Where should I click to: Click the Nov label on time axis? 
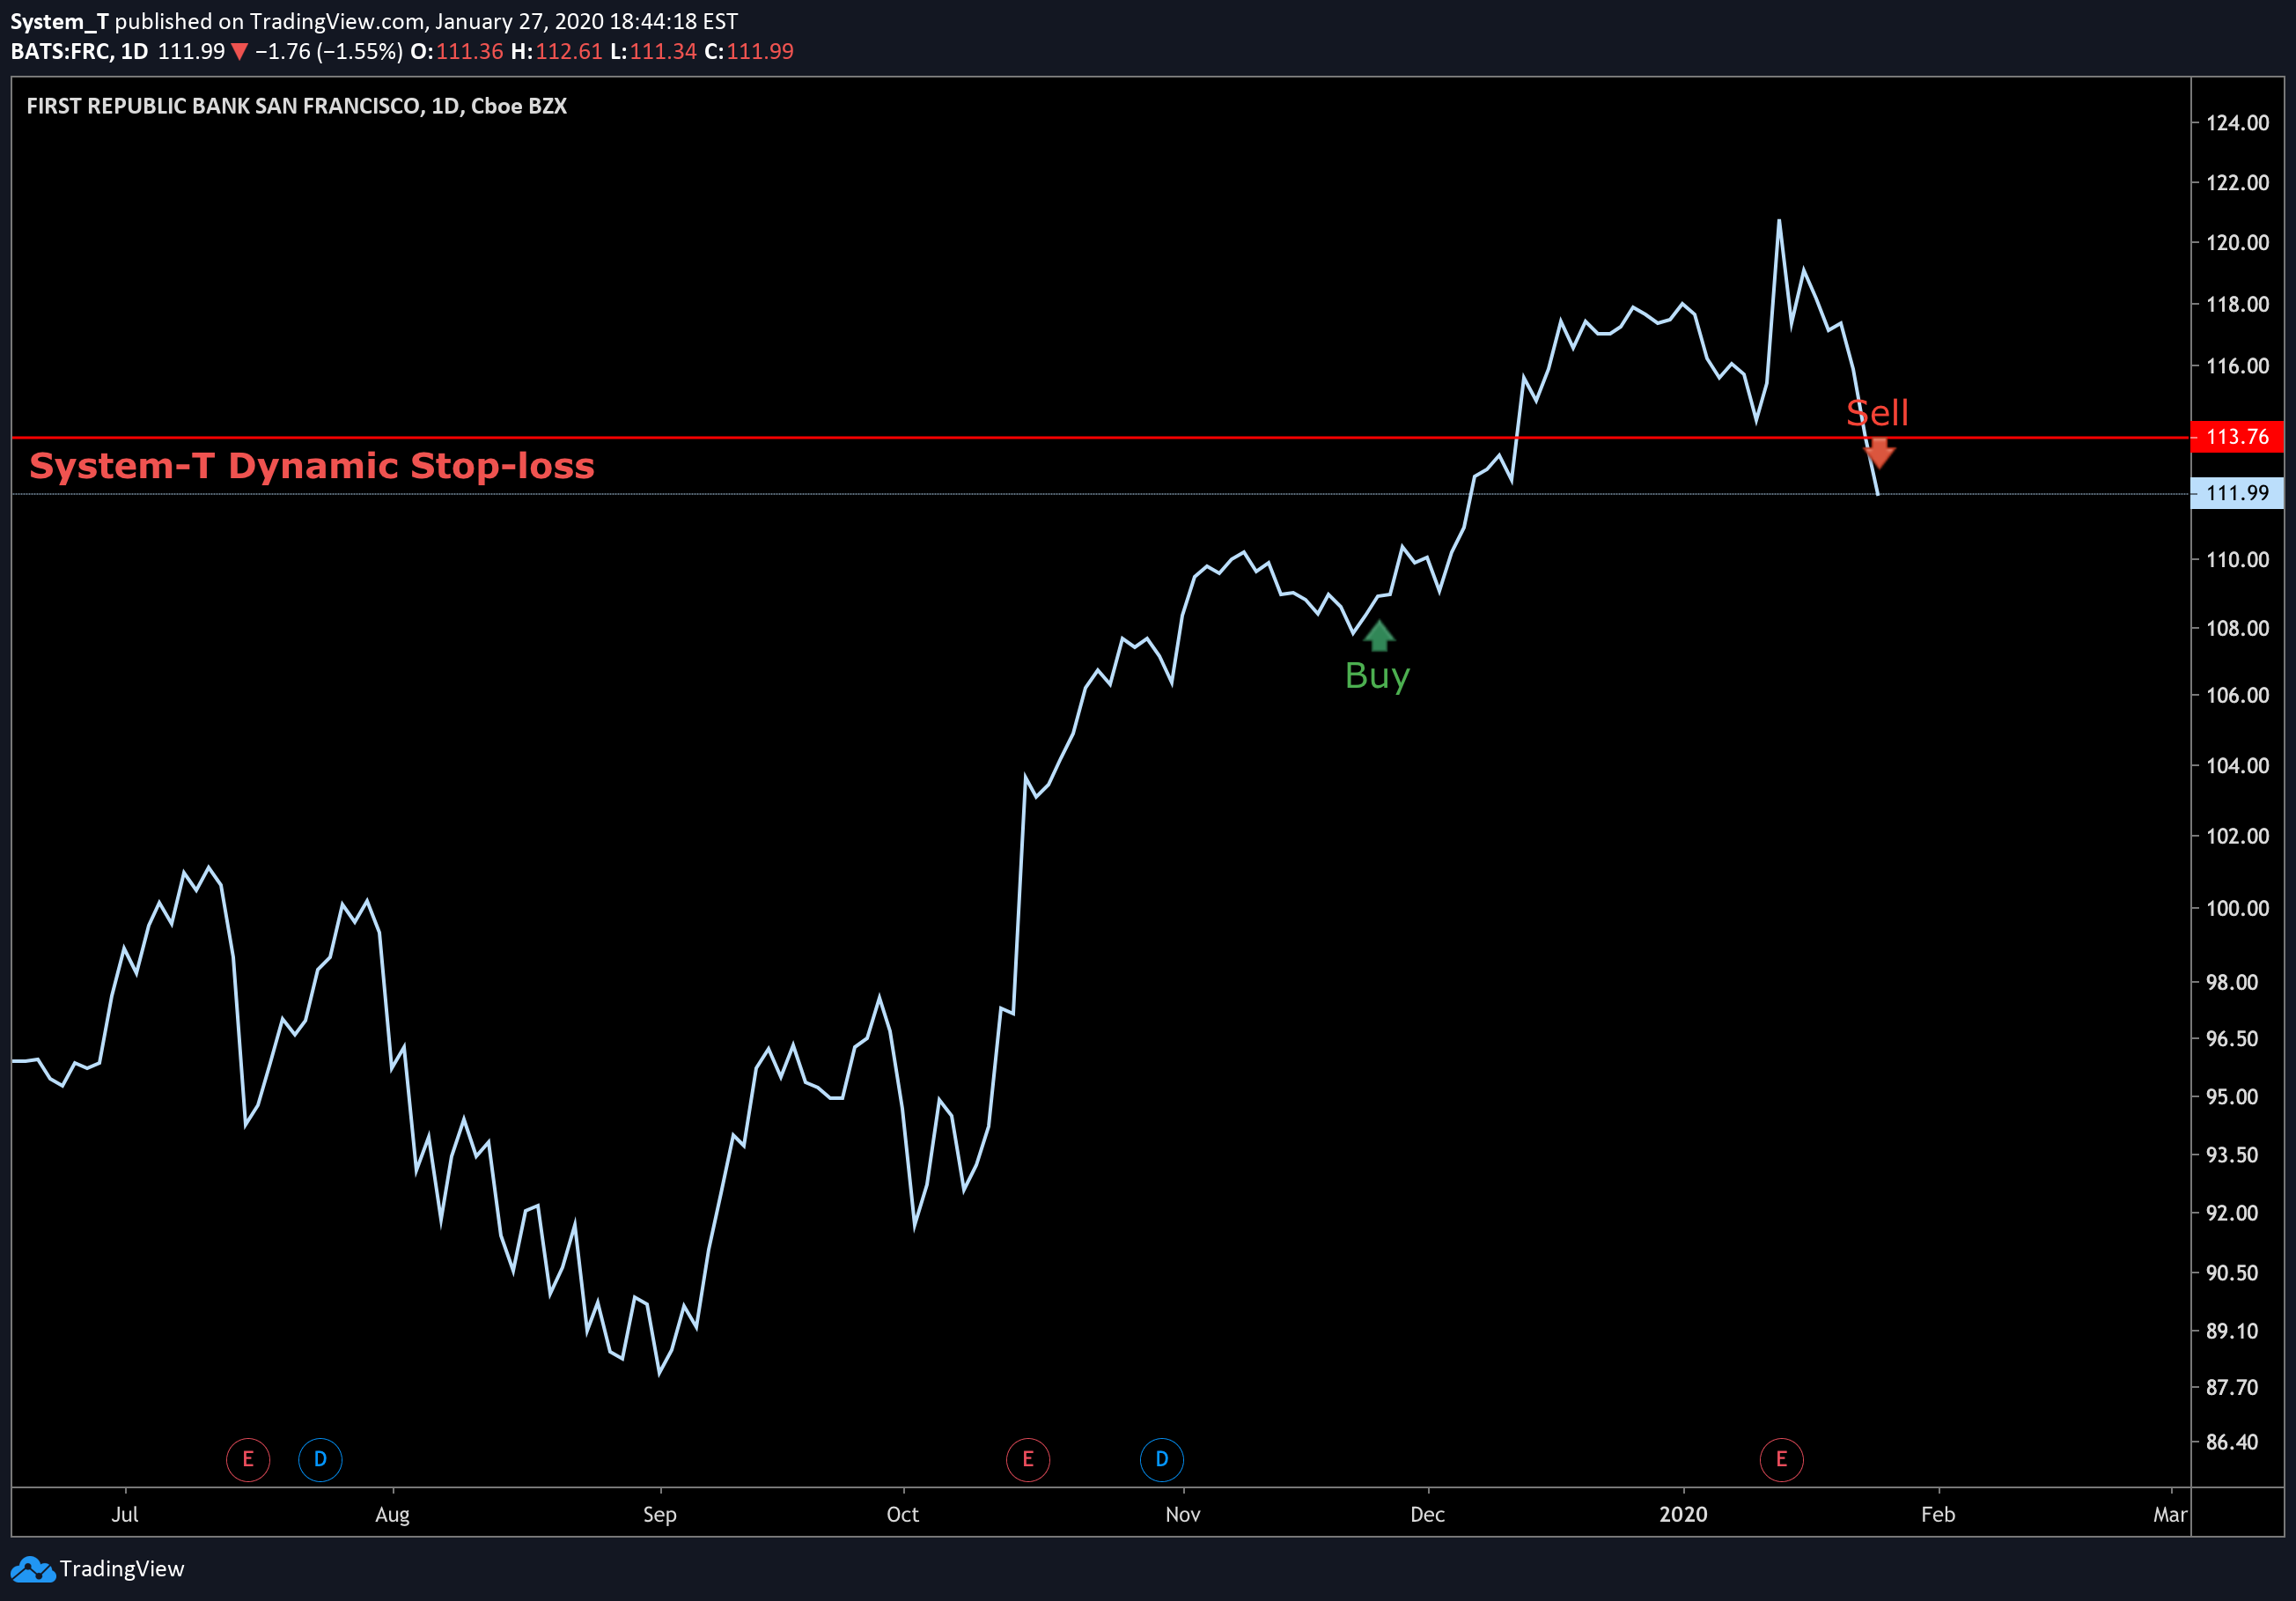click(1183, 1514)
